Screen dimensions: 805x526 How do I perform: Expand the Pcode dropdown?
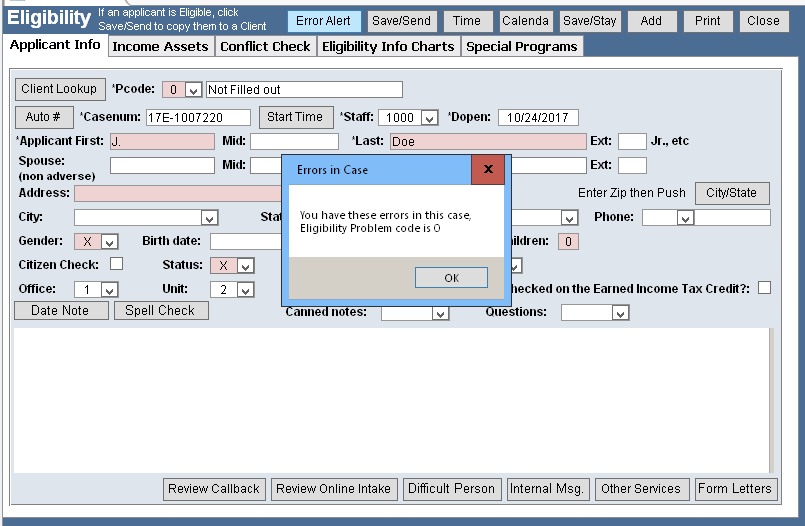[193, 90]
